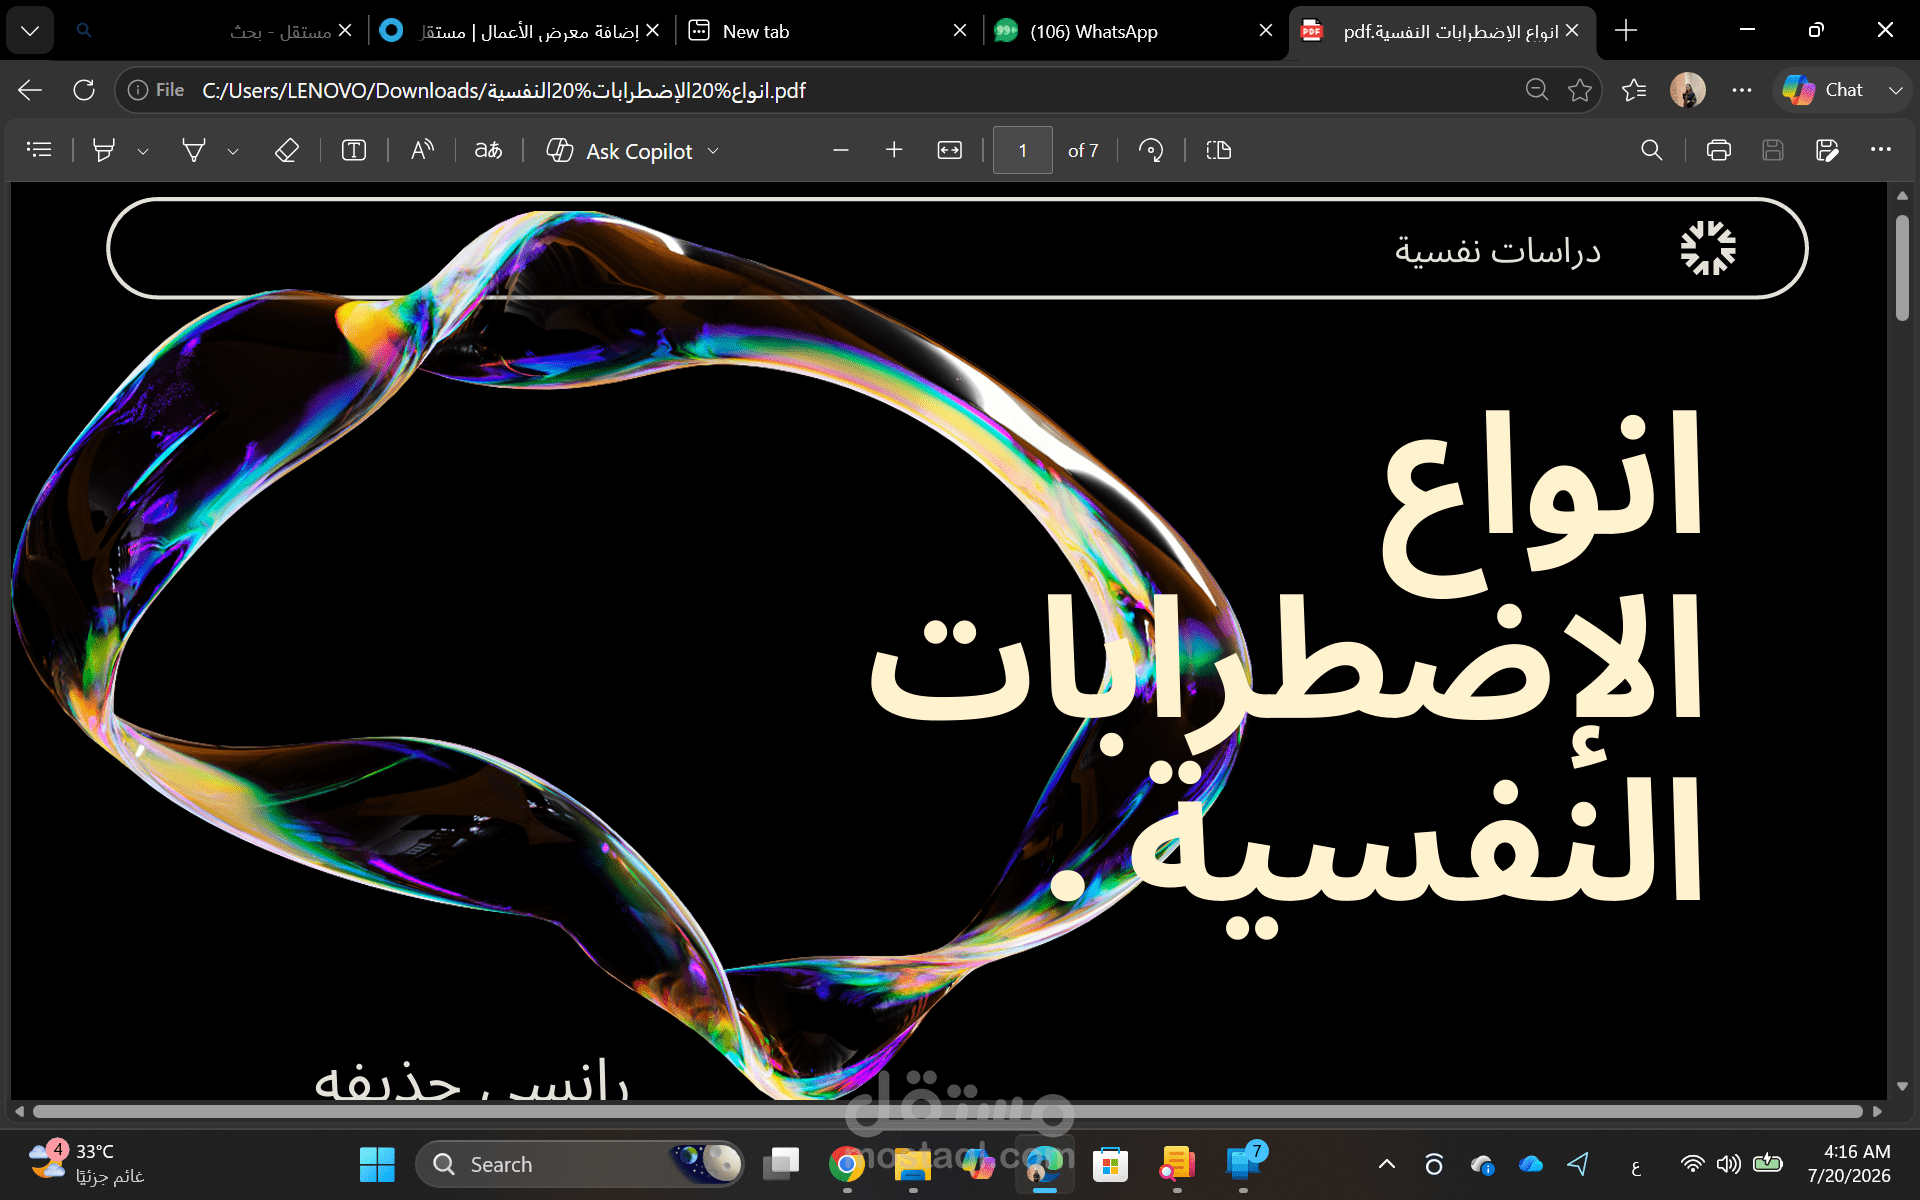Open the volume control

(1728, 1164)
